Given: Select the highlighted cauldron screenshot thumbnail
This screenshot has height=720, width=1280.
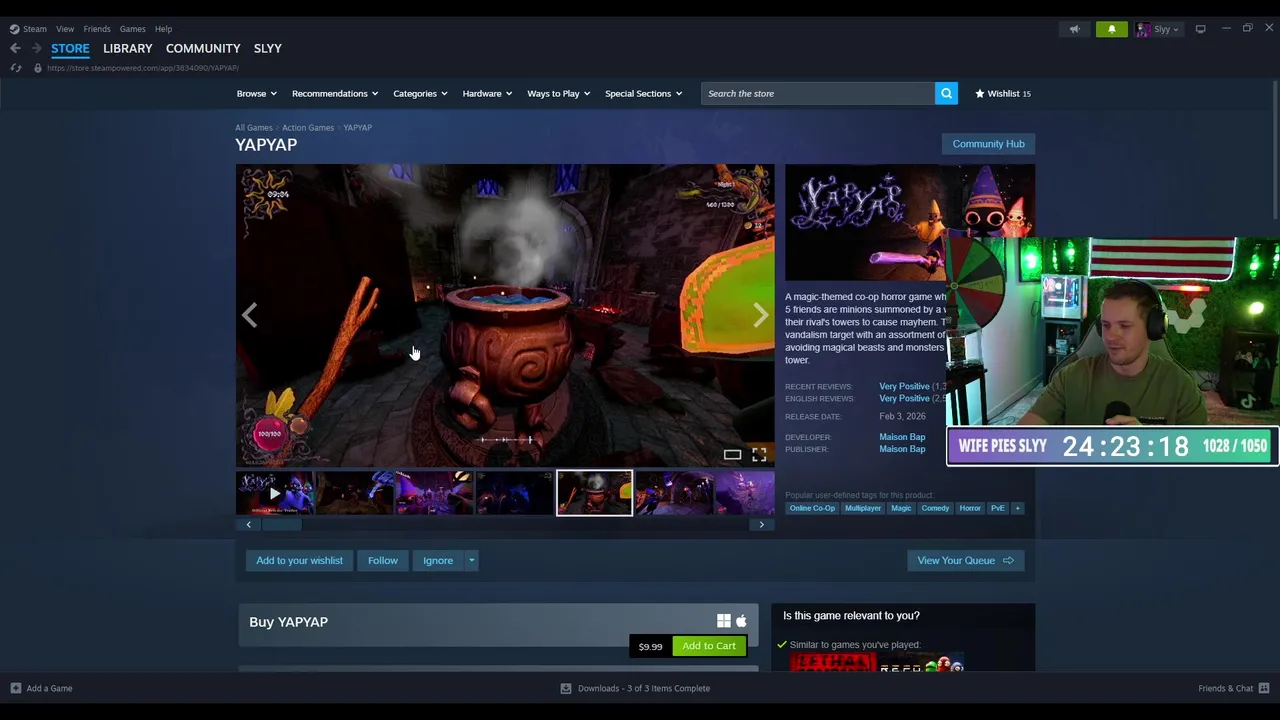Looking at the screenshot, I should 594,493.
